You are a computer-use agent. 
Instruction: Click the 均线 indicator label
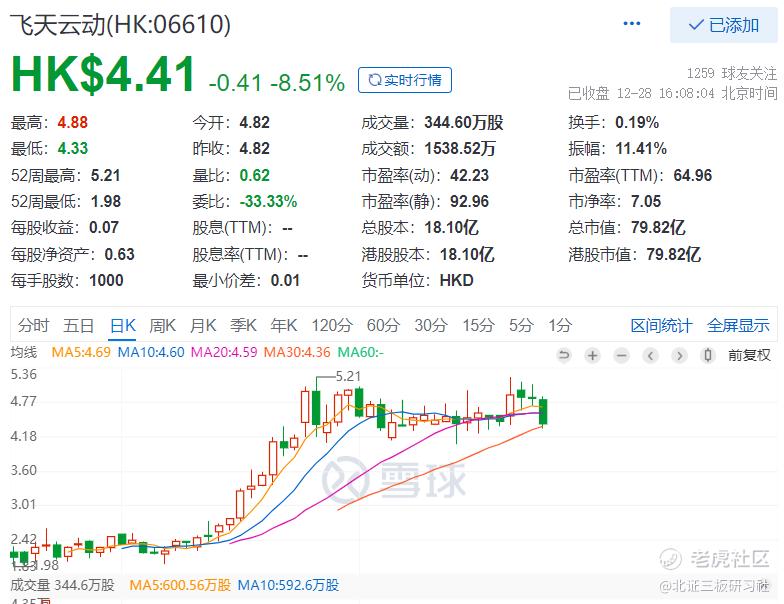coord(24,352)
